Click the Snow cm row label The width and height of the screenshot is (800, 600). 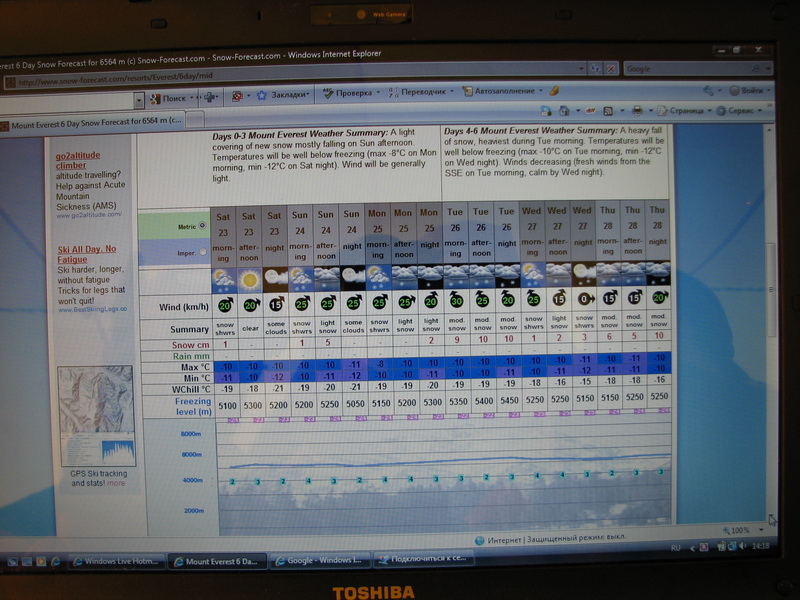(x=190, y=345)
